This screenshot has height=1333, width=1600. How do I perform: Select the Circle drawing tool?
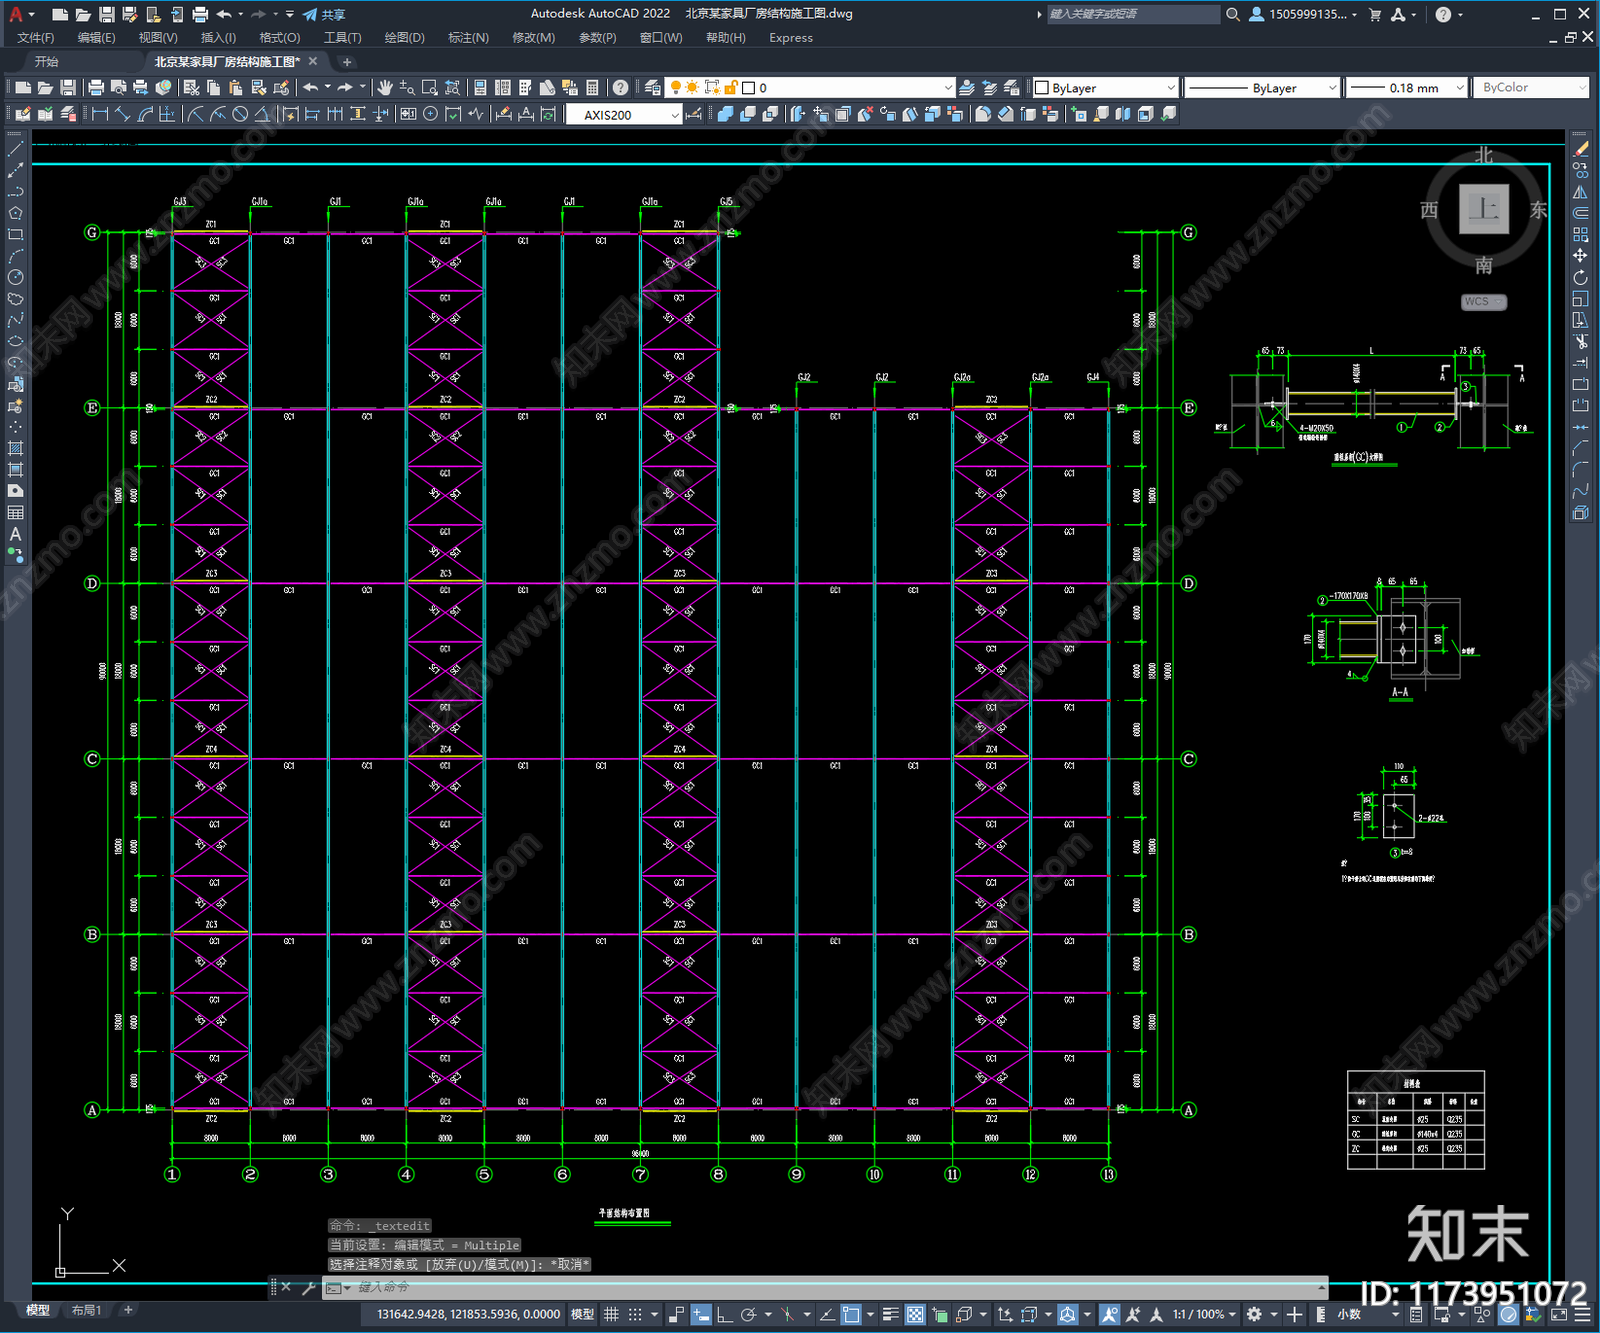point(15,278)
